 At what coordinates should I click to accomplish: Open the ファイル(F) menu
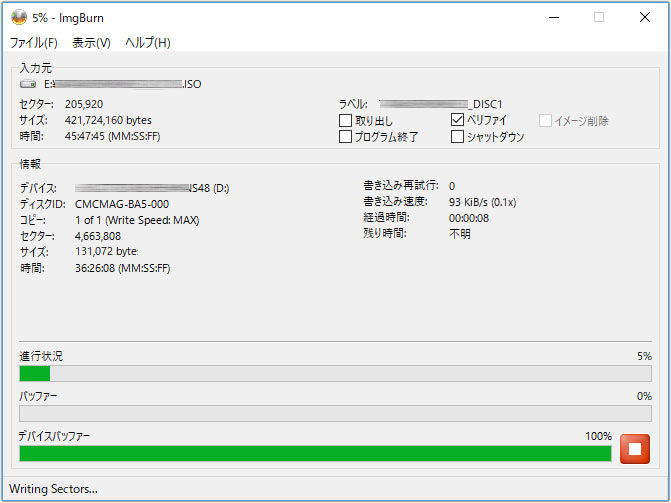pyautogui.click(x=33, y=42)
